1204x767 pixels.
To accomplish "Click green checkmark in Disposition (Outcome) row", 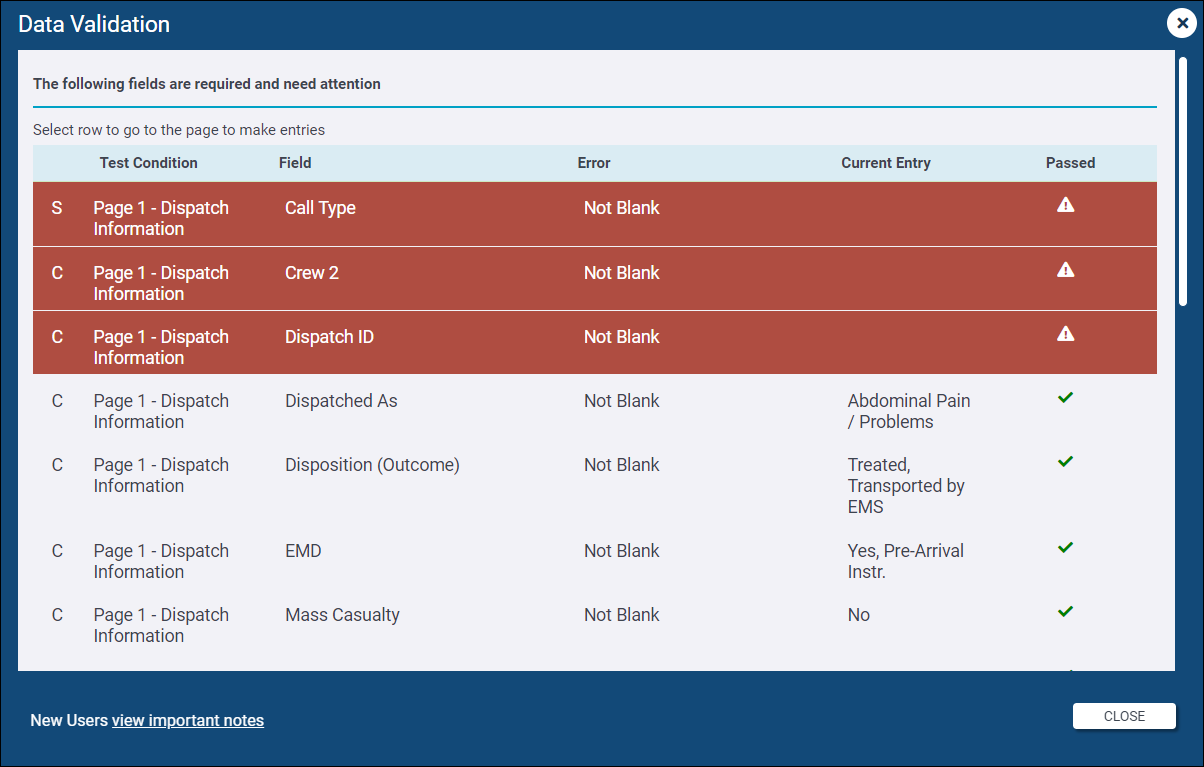I will coord(1066,462).
